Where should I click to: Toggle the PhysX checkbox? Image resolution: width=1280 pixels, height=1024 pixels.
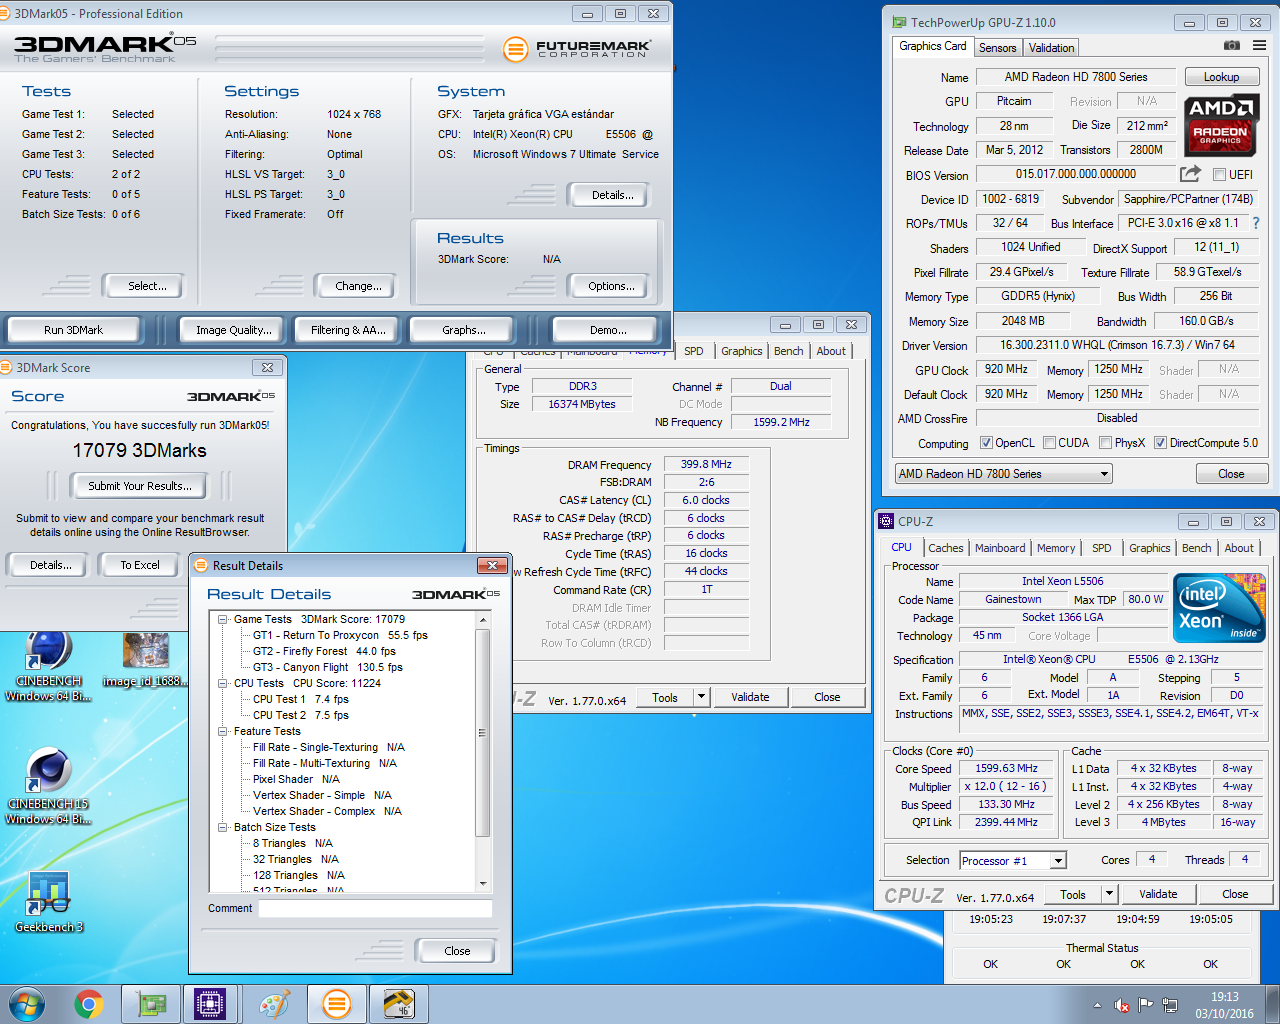coord(1105,442)
